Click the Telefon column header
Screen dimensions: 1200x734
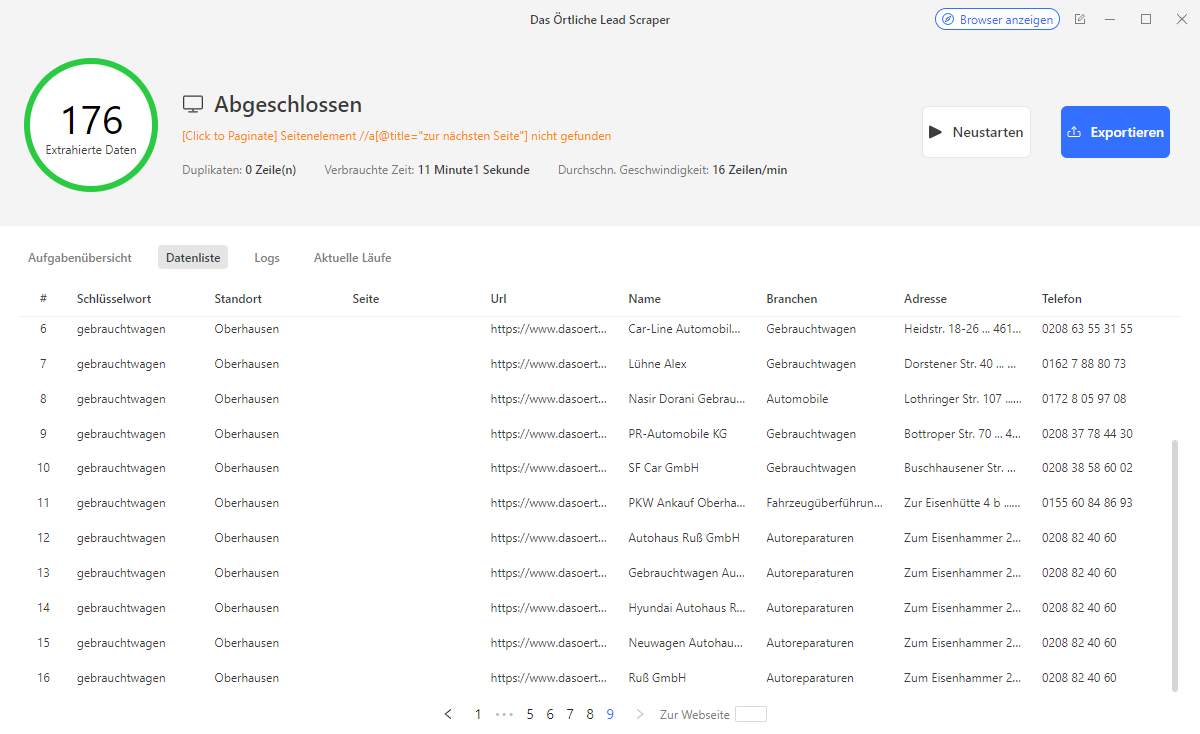(1062, 299)
